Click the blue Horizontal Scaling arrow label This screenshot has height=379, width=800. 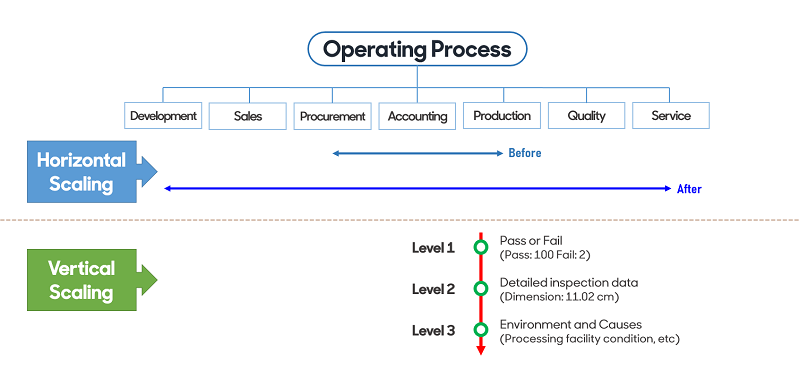pyautogui.click(x=92, y=171)
